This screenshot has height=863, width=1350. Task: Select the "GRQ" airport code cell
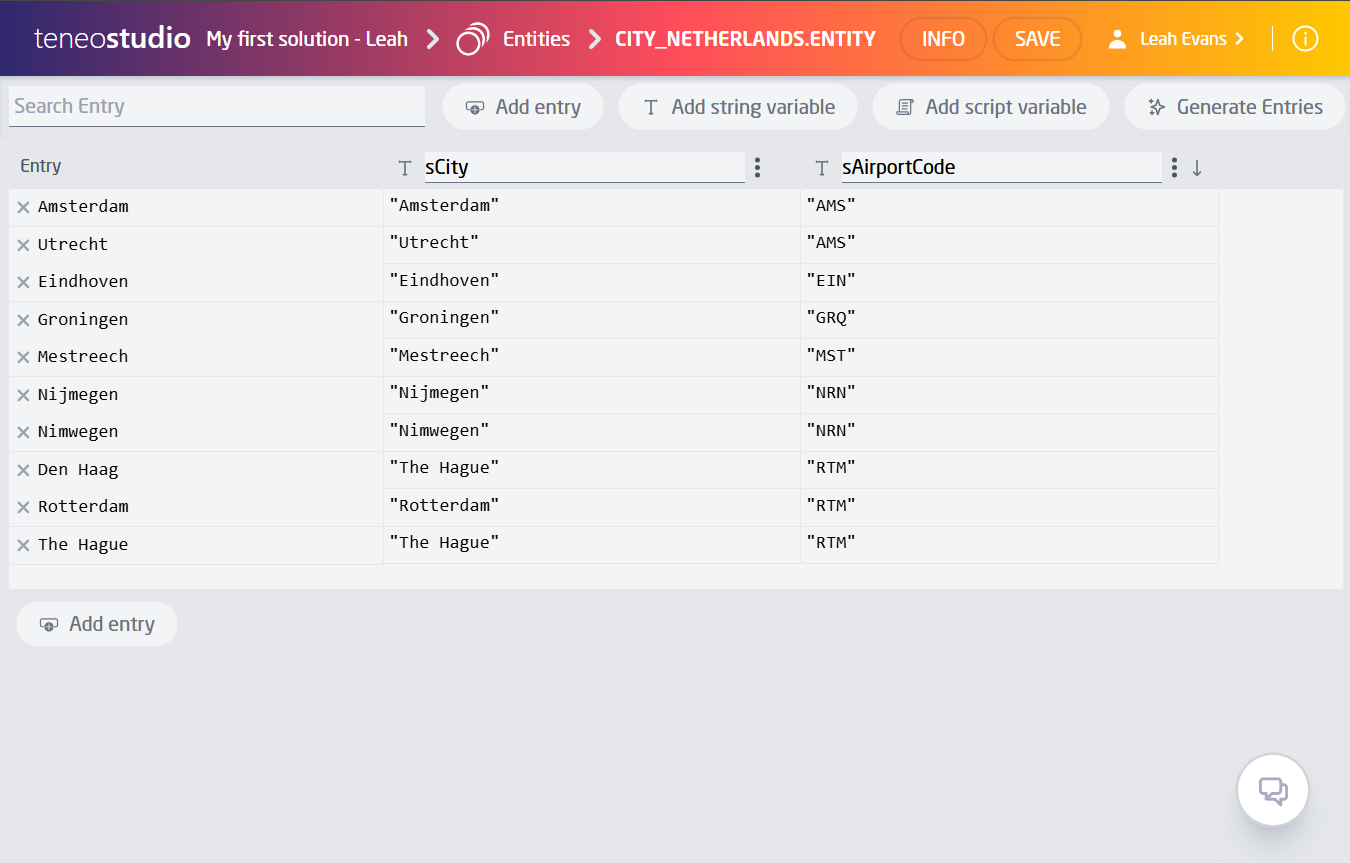click(1009, 319)
